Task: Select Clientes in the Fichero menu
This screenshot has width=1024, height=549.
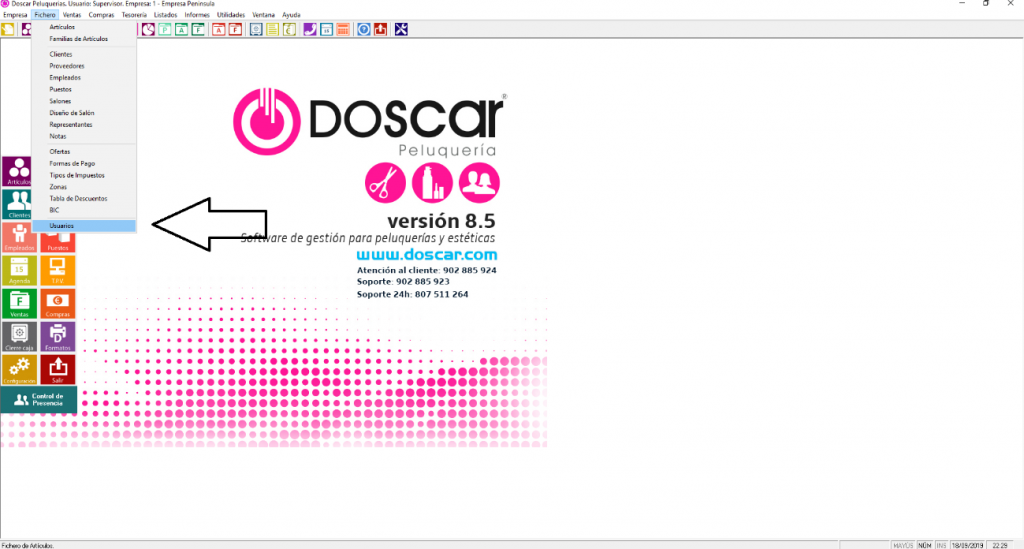Action: point(84,54)
